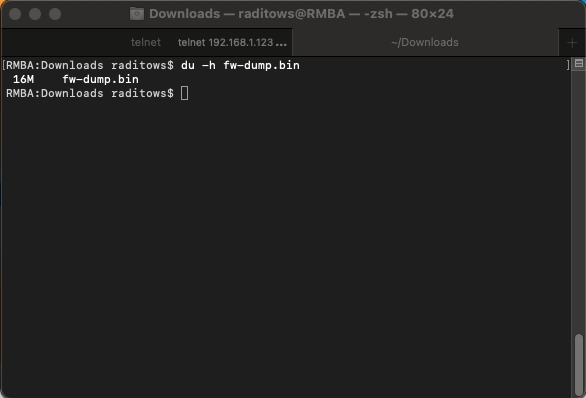
Task: Open a new tab with plus button
Action: tap(572, 43)
